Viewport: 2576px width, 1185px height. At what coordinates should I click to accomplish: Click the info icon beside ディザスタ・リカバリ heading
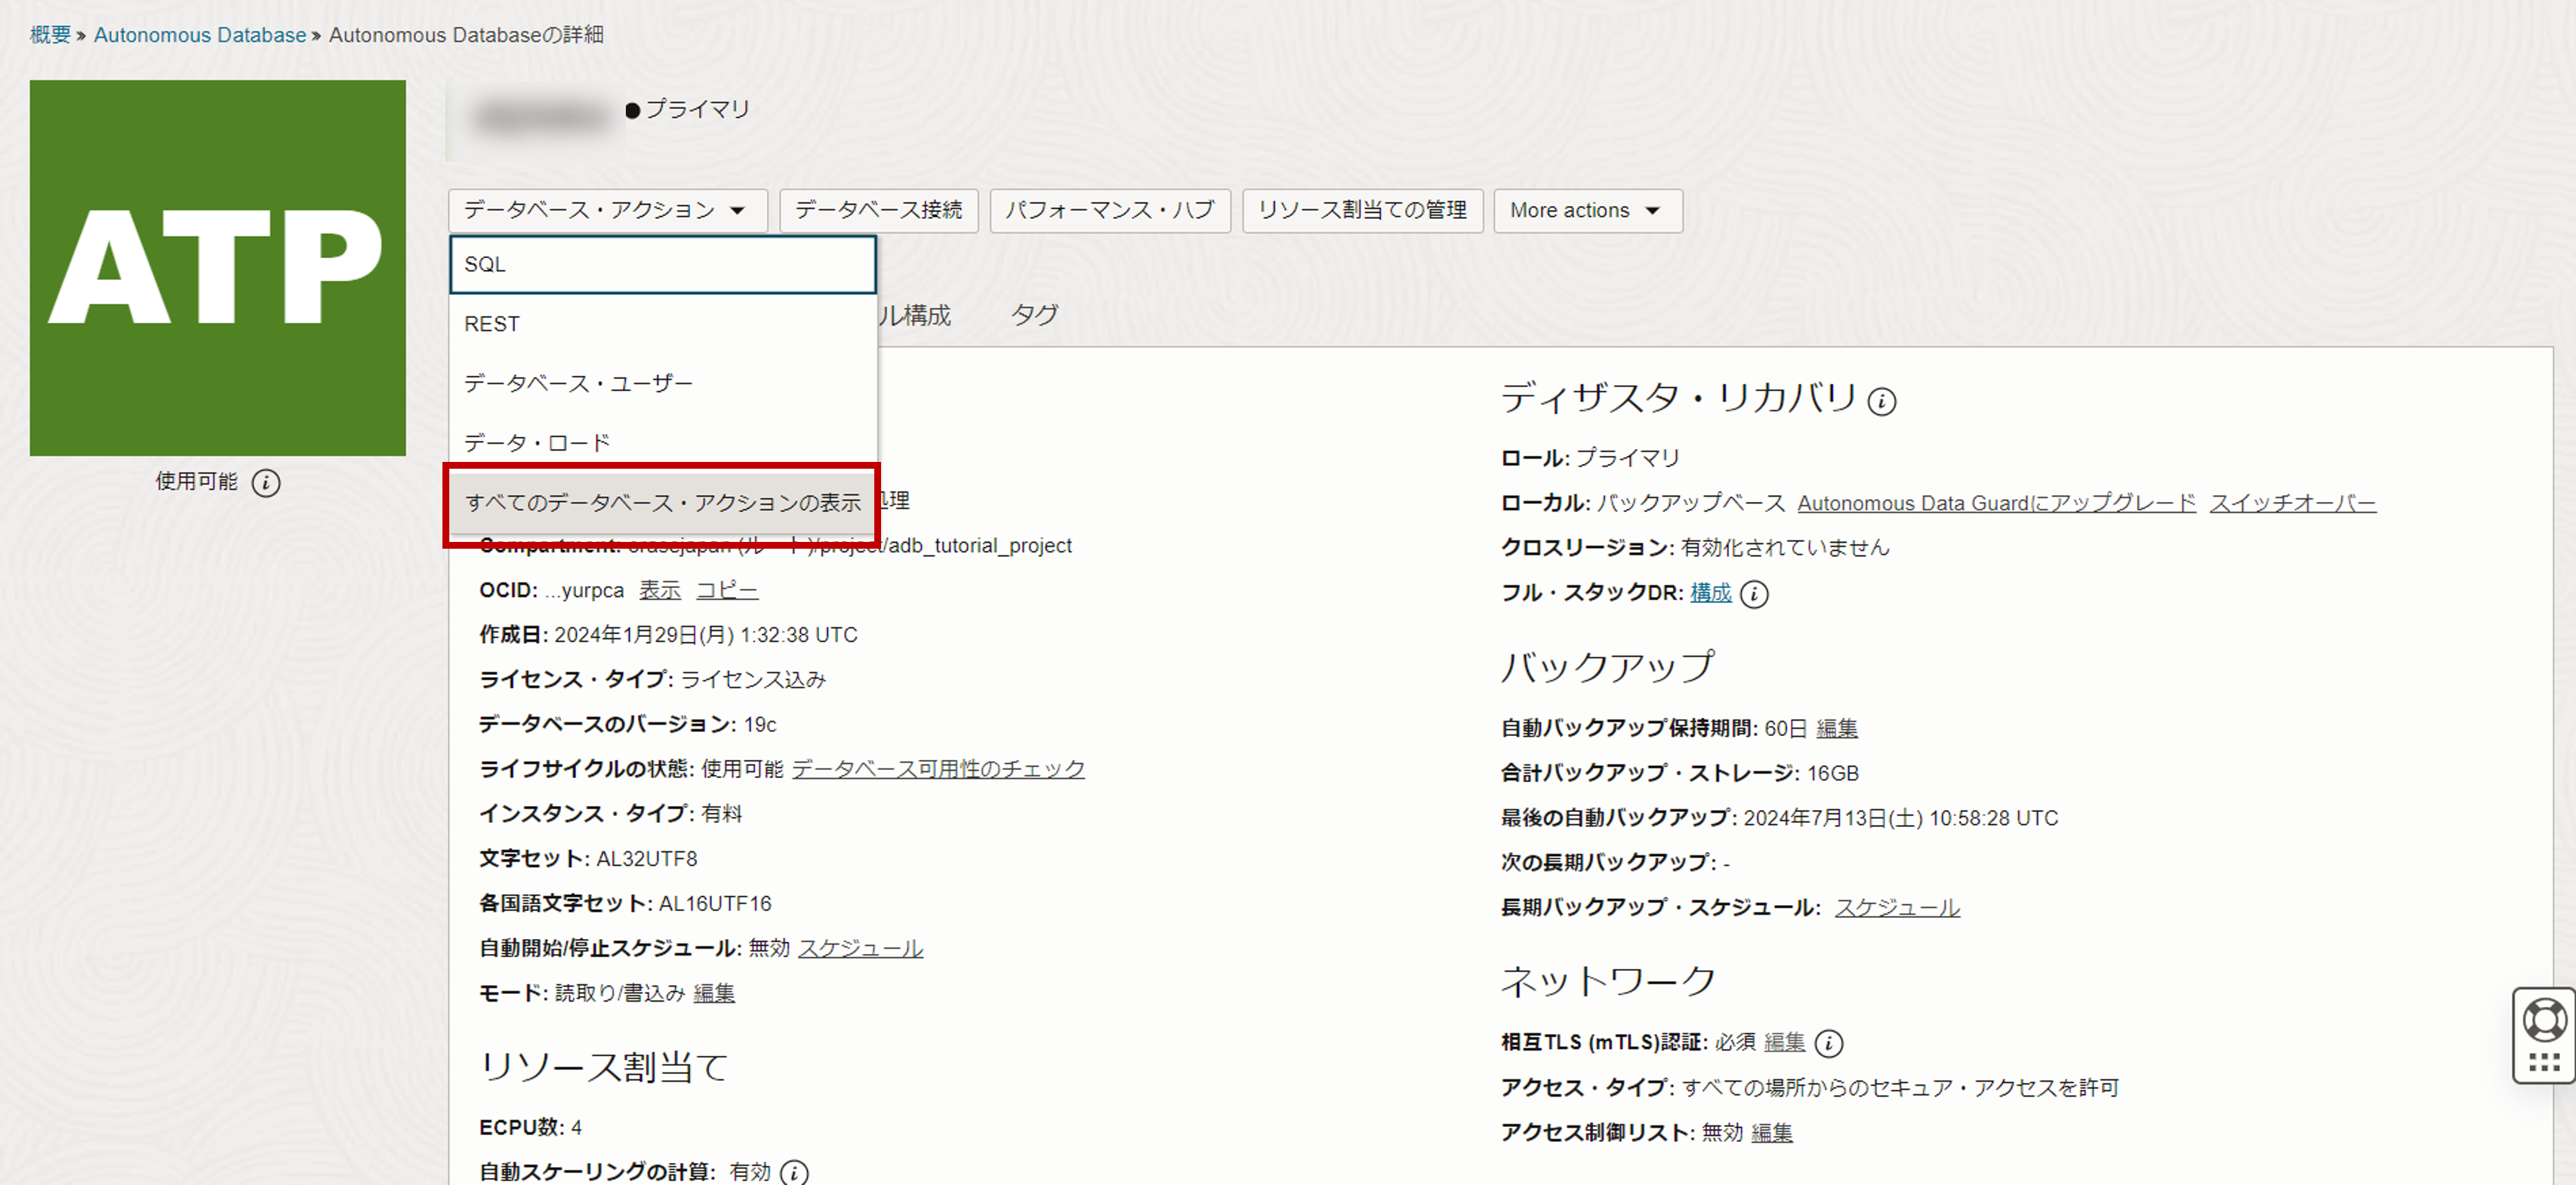coord(1881,401)
